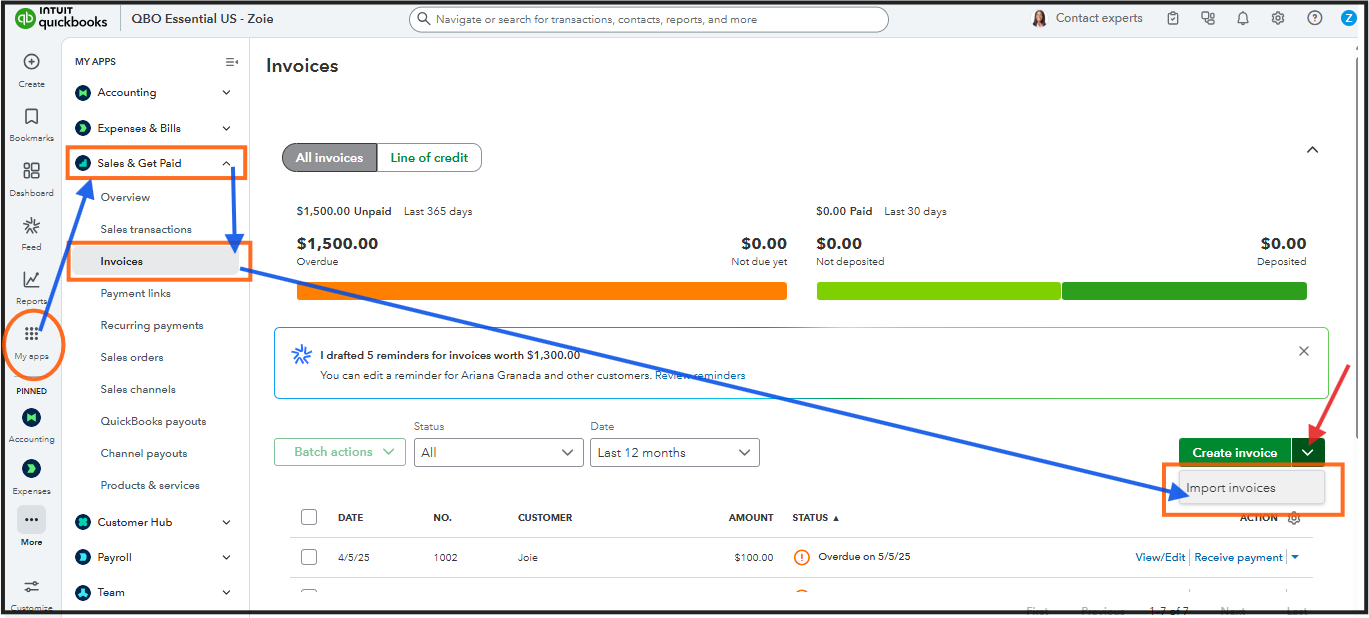
Task: Open Sales transactions in the left menu
Action: pos(146,229)
